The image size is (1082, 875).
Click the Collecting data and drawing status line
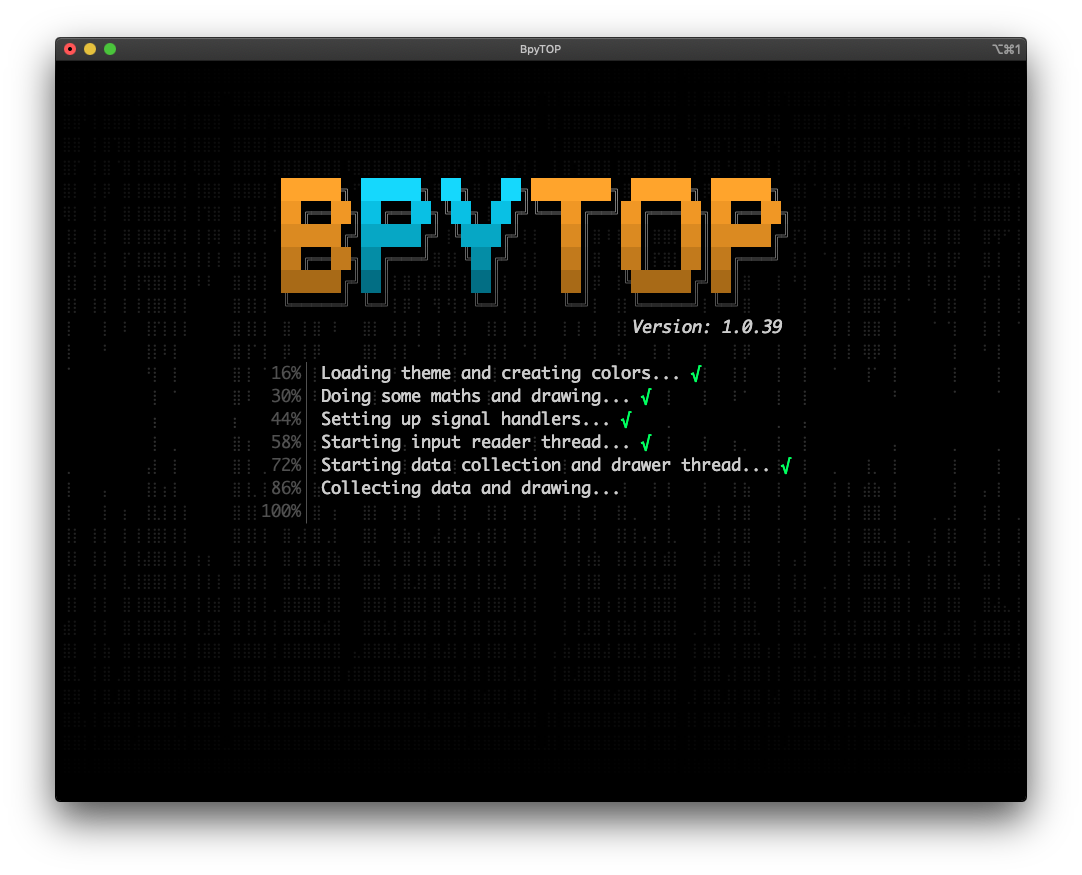[470, 488]
